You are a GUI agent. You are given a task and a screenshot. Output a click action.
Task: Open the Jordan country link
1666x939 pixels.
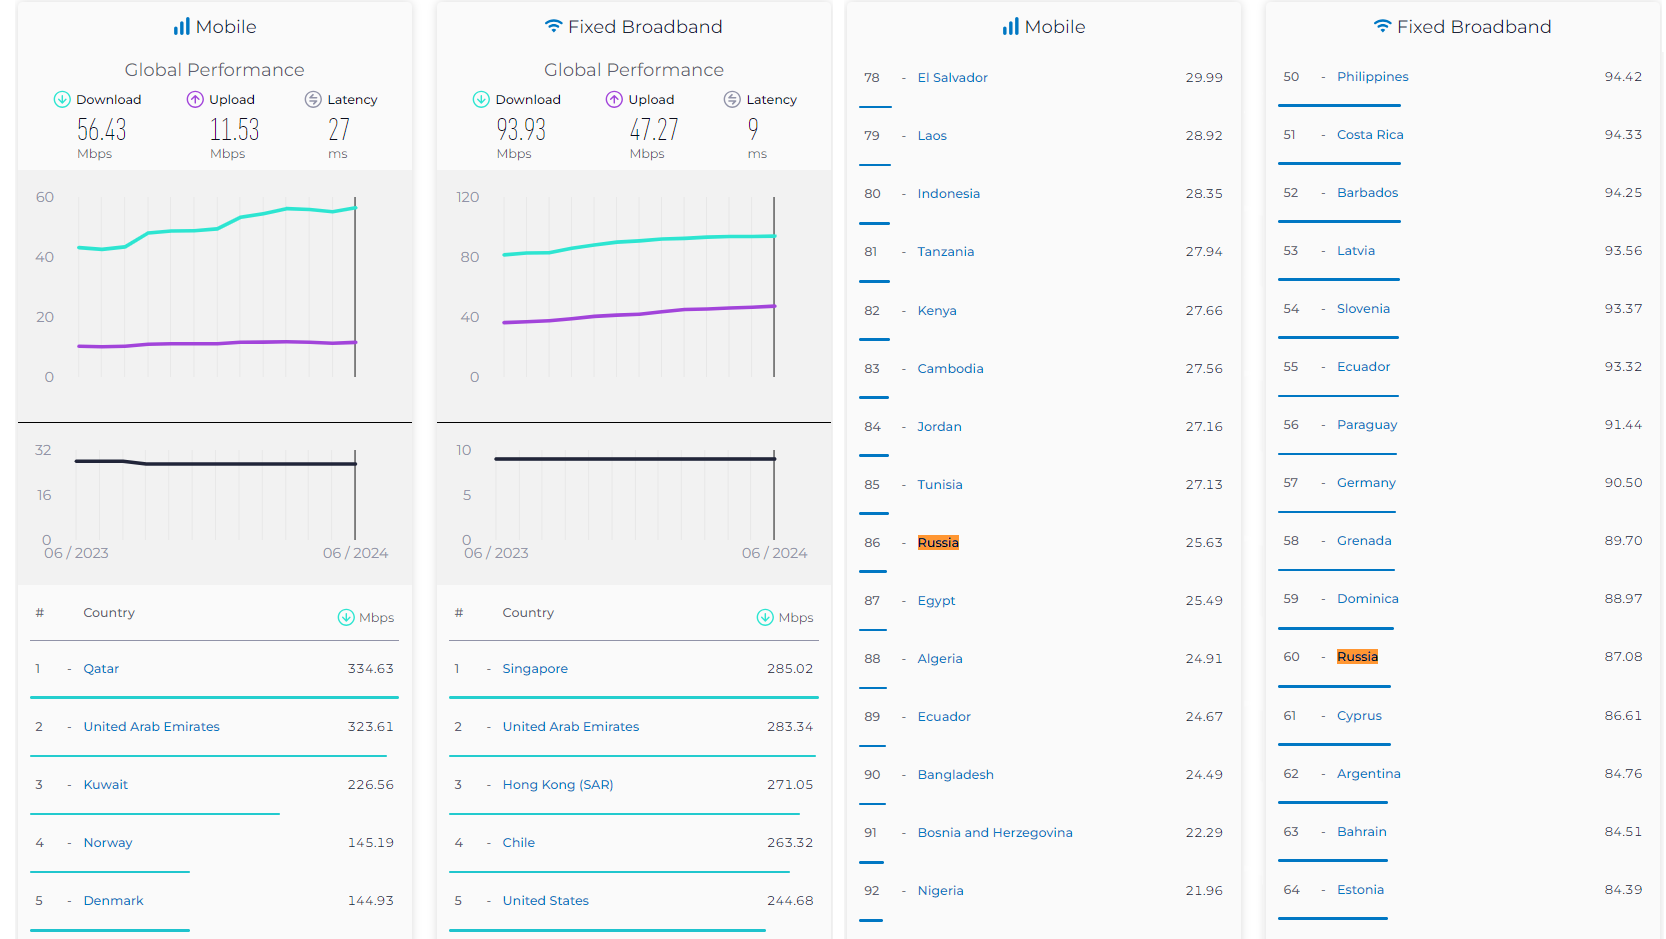[x=940, y=427]
